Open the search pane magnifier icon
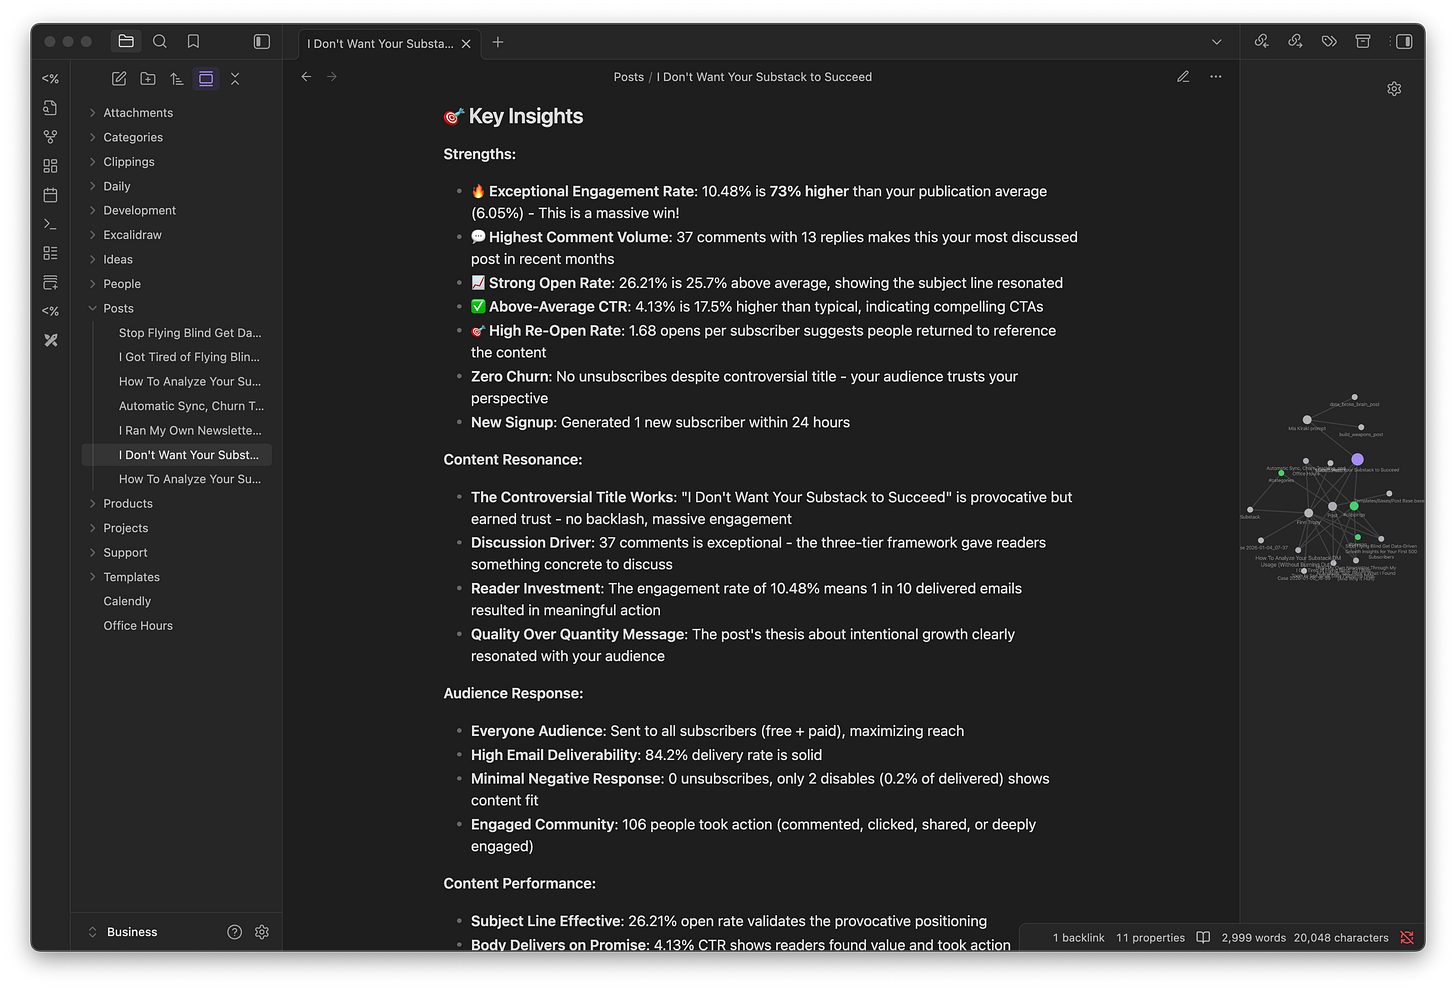This screenshot has width=1456, height=989. click(x=160, y=41)
